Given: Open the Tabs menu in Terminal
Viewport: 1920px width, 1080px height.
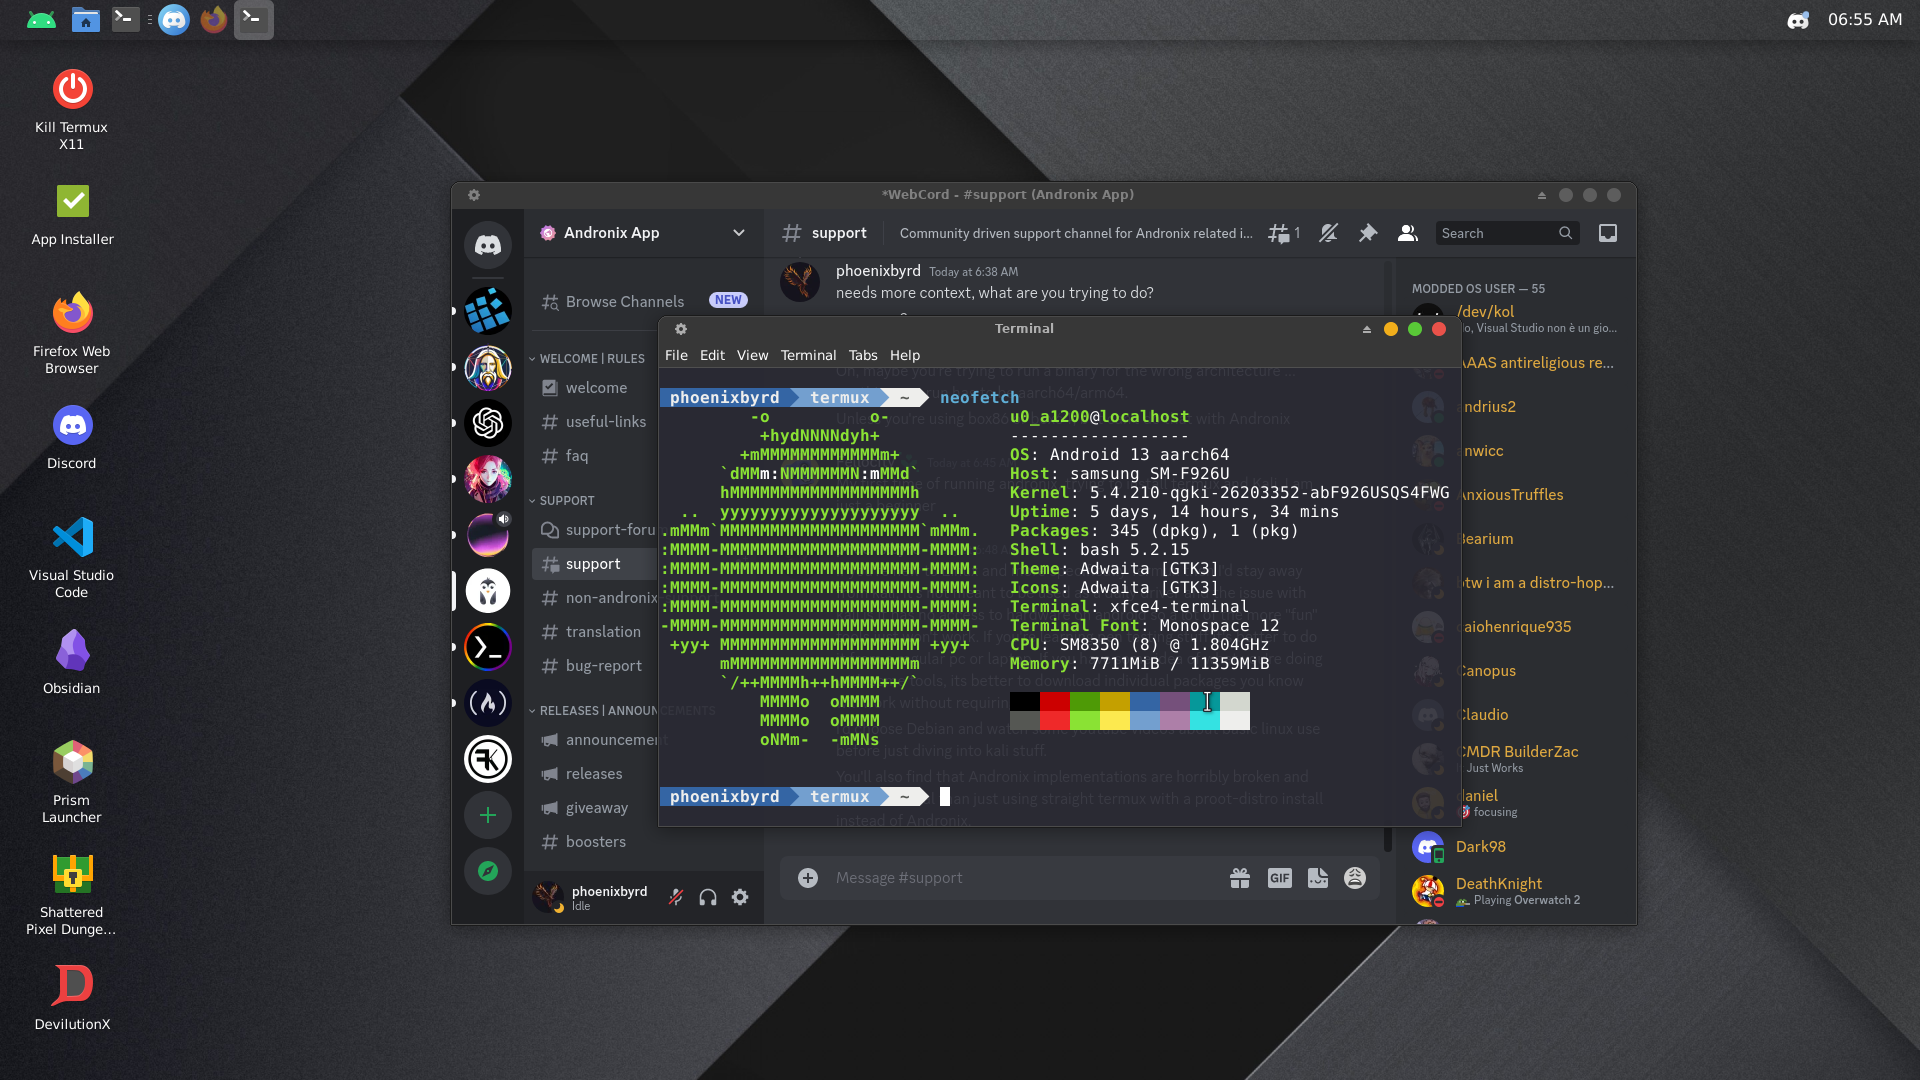Looking at the screenshot, I should pyautogui.click(x=862, y=355).
